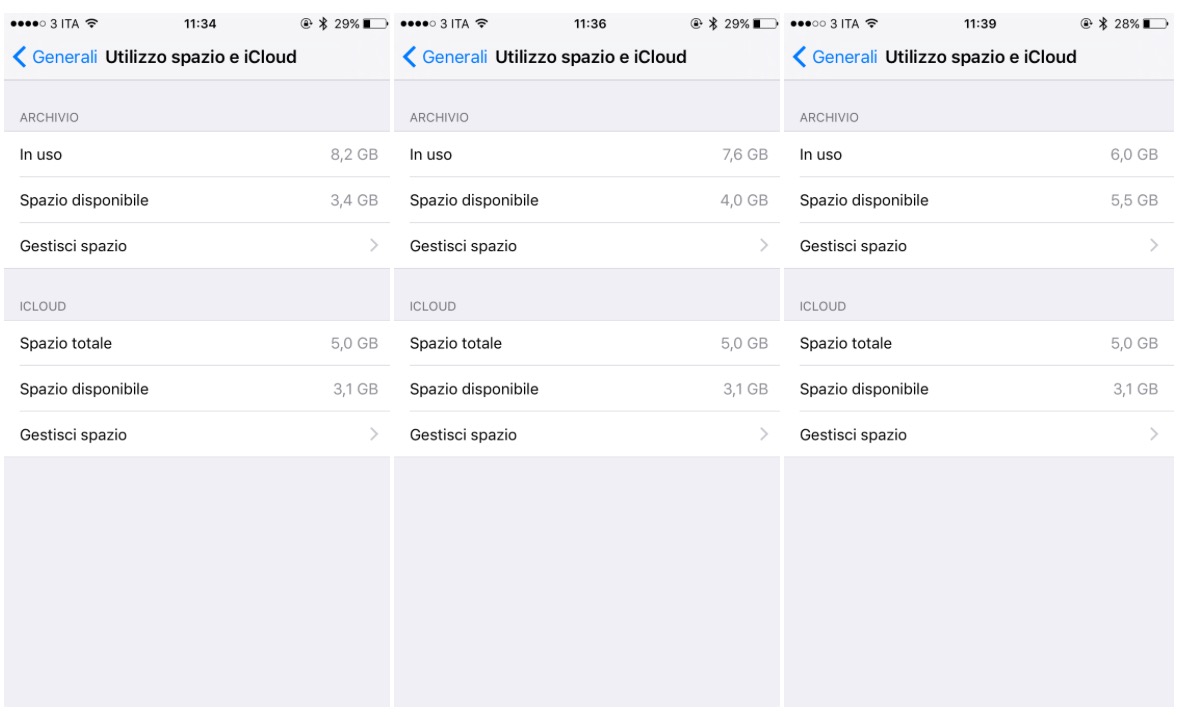Tap iCloud Spazio disponibile label in the 11:39 screen
This screenshot has width=1178, height=715.
pyautogui.click(x=864, y=389)
